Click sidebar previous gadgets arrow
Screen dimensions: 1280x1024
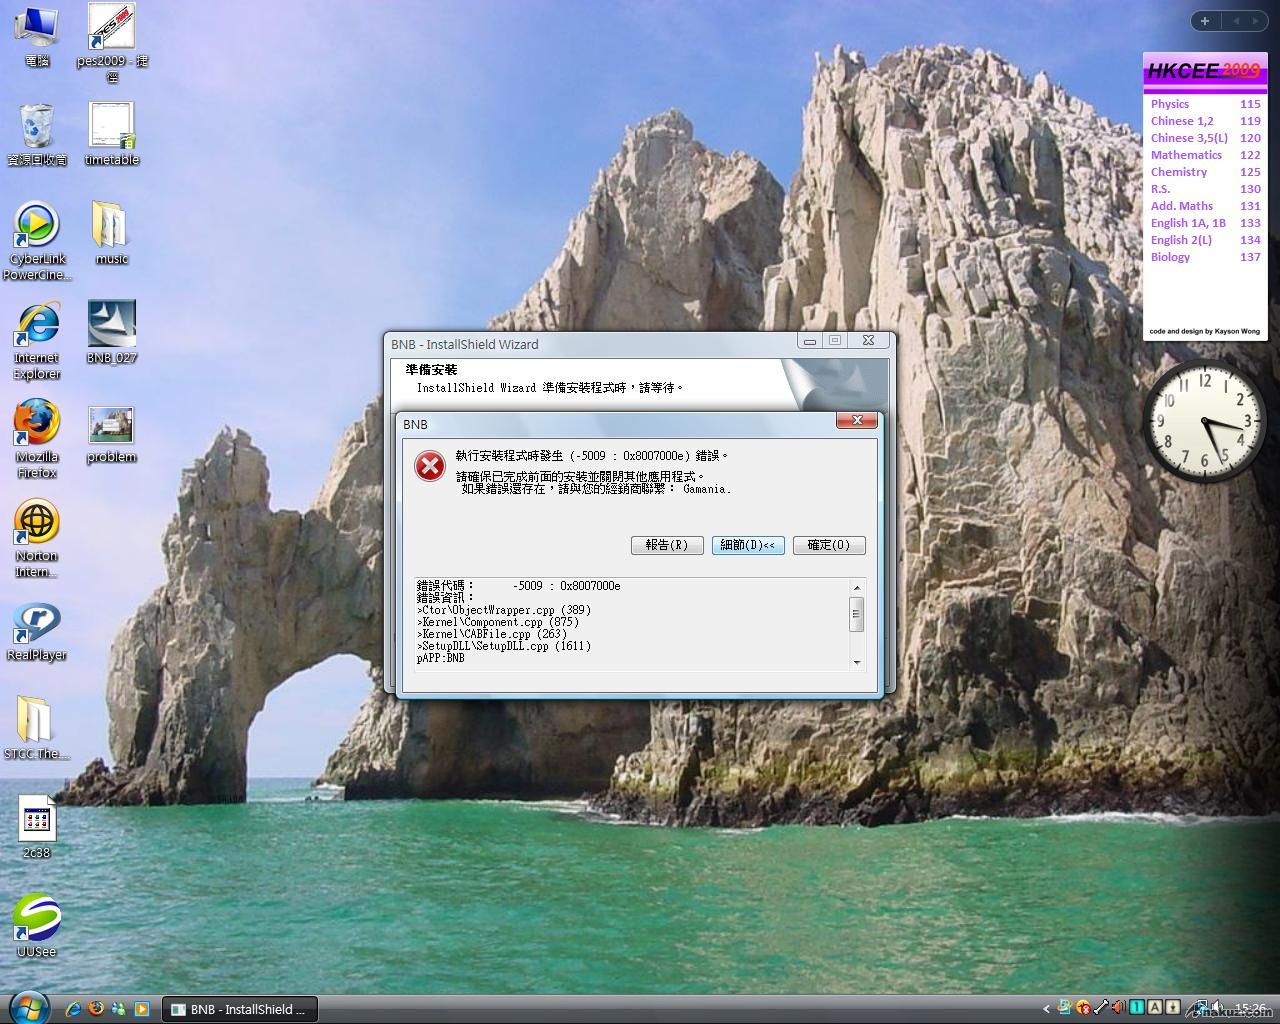point(1235,20)
